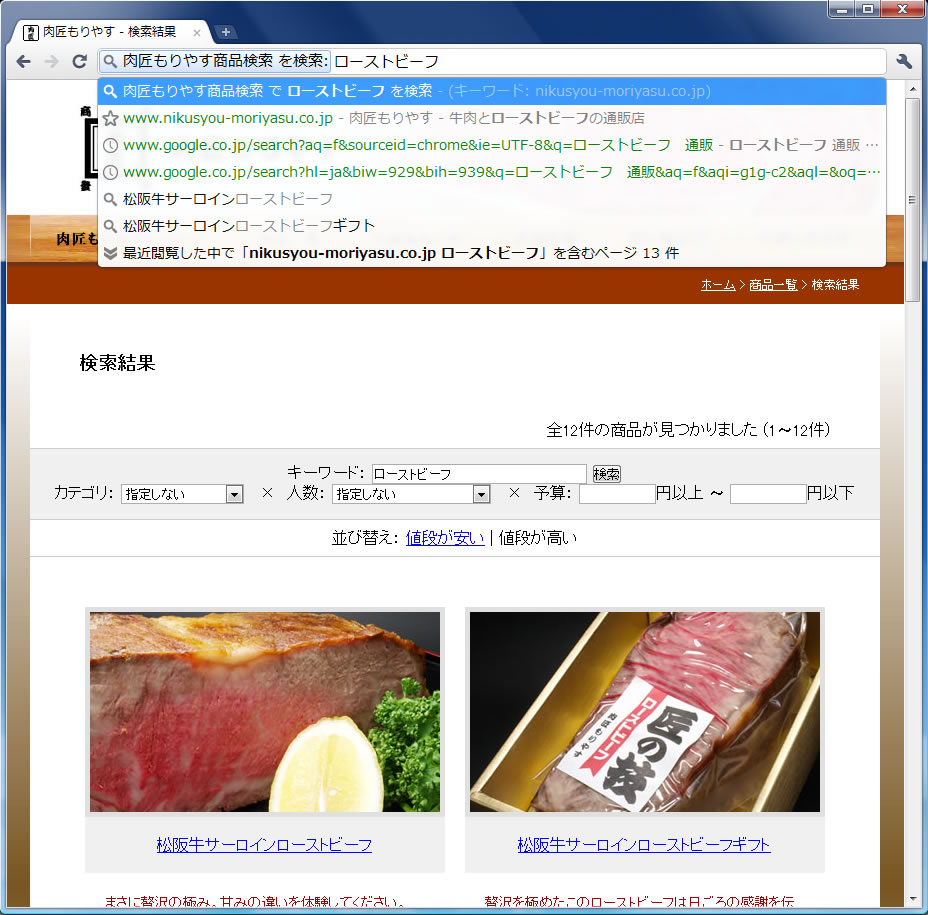Select bookmarked www.nikusyou-moriyasu.co.jp suggestion
This screenshot has width=928, height=915.
(x=491, y=118)
